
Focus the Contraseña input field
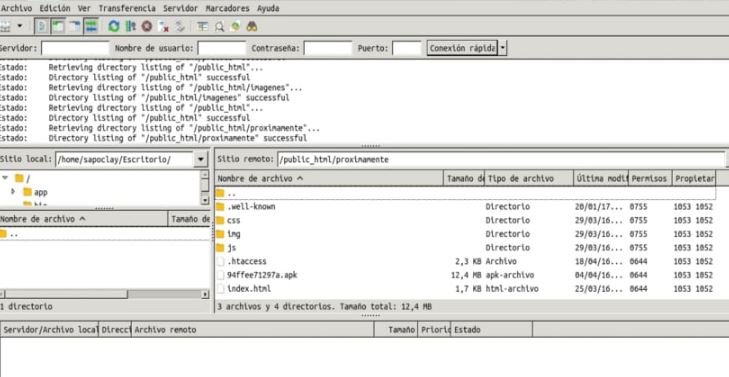click(328, 48)
